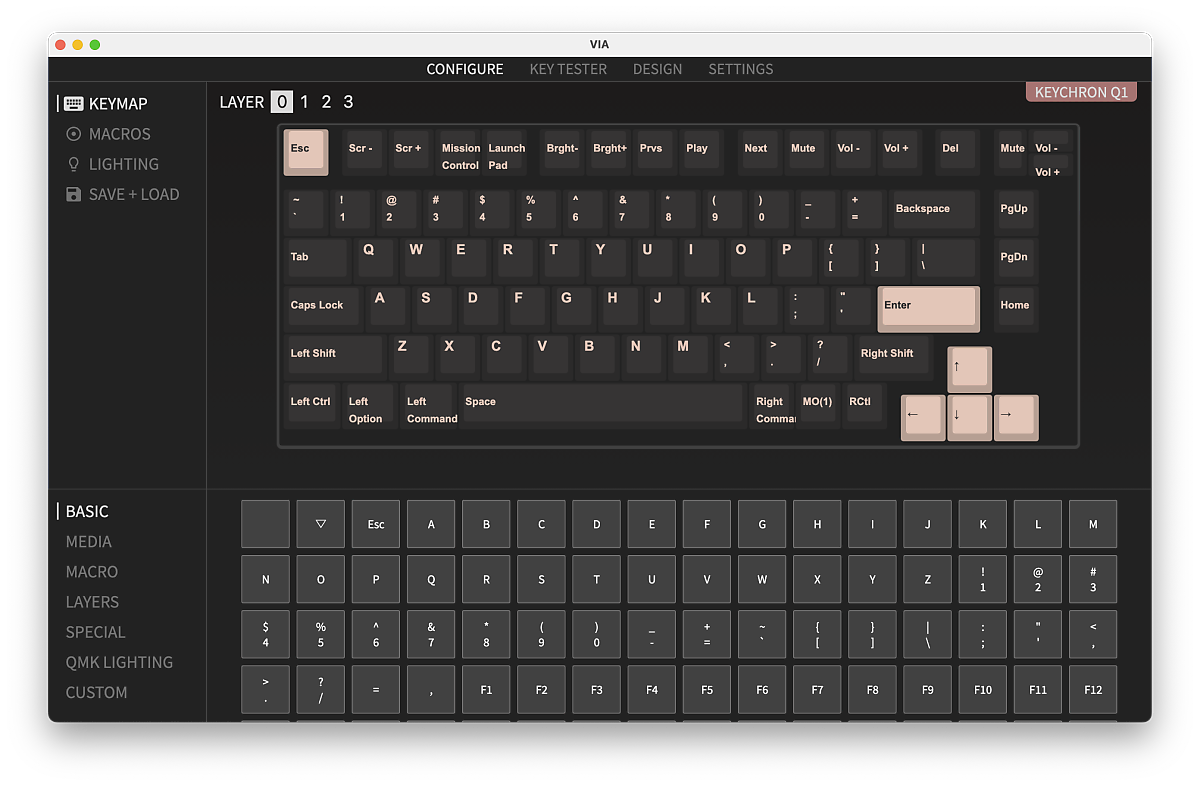Select the Configure tab
The width and height of the screenshot is (1200, 786).
coord(464,69)
